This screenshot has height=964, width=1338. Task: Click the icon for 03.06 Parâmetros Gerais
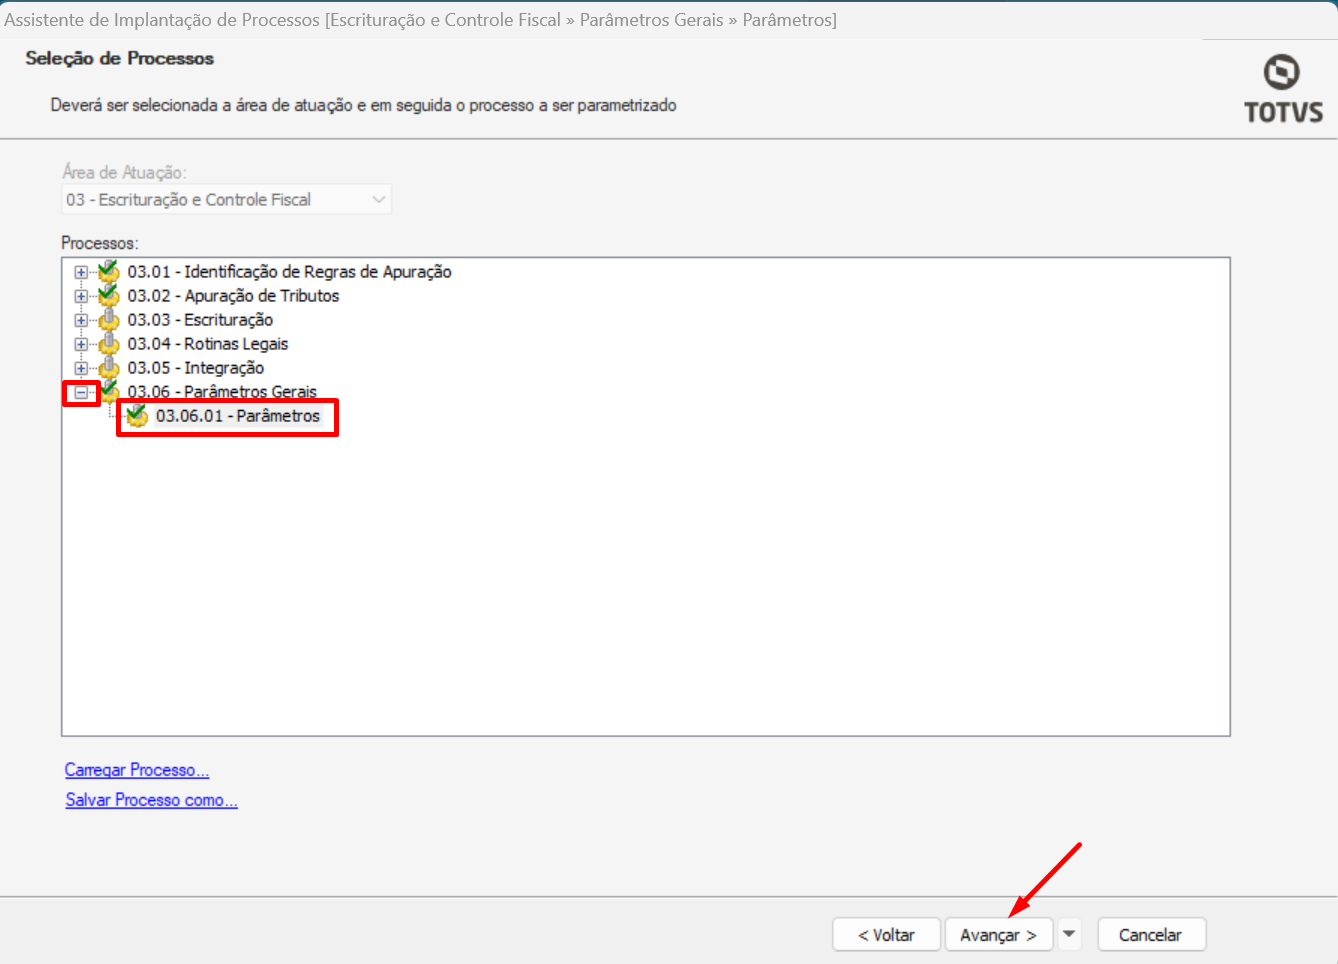109,391
